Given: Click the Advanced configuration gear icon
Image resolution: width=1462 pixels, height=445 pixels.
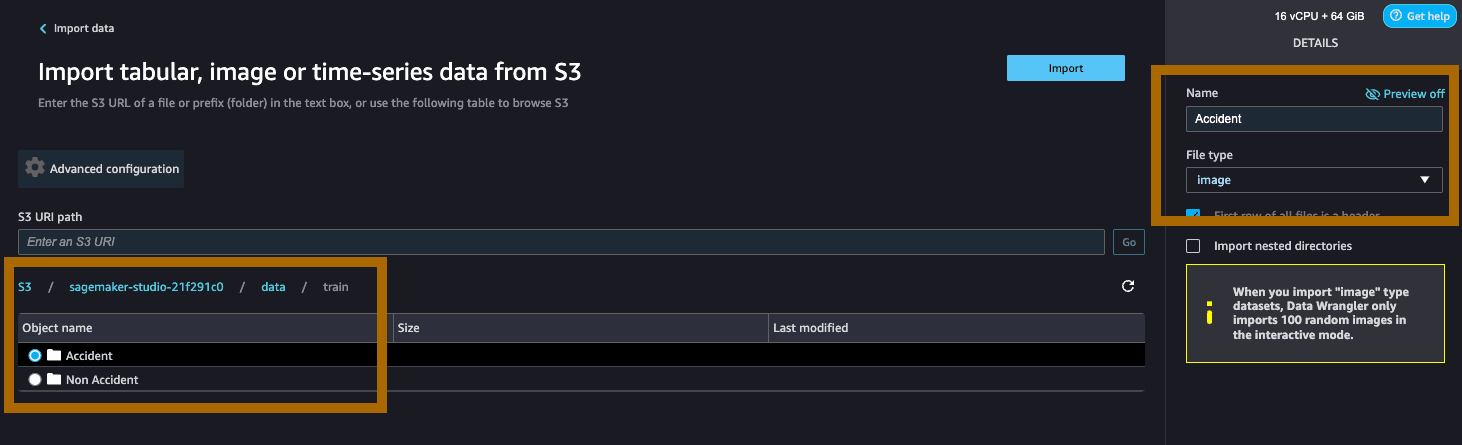Looking at the screenshot, I should pos(35,168).
